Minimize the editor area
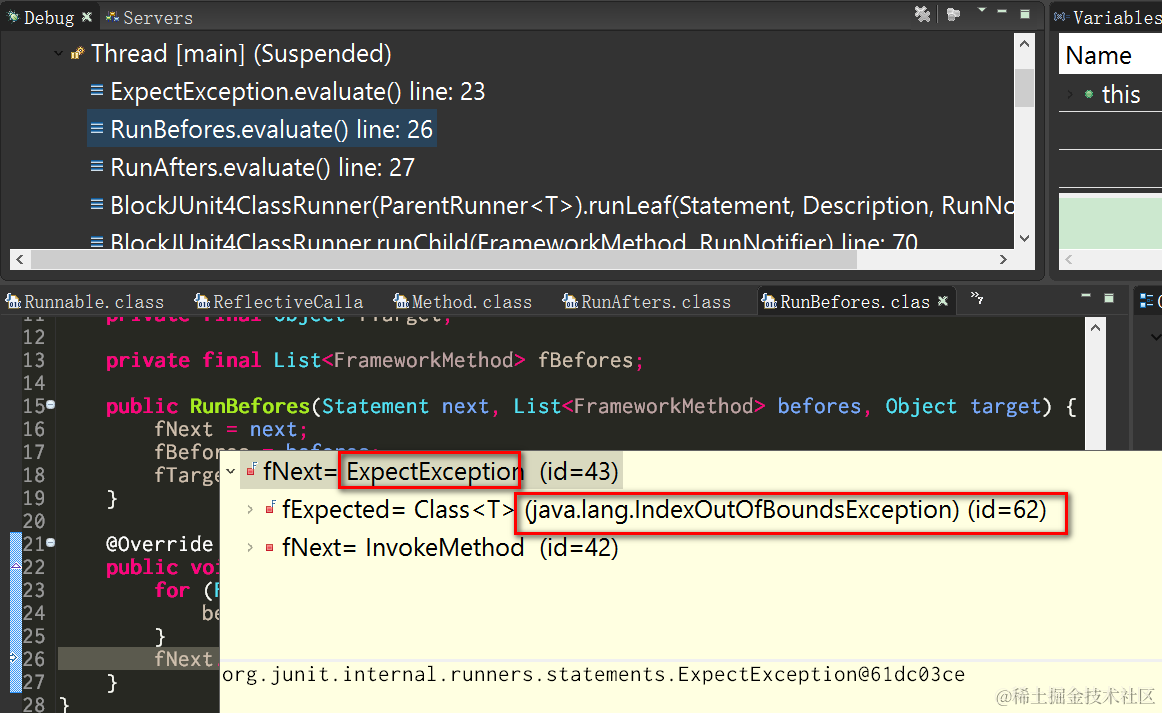This screenshot has height=713, width=1162. tap(1086, 296)
